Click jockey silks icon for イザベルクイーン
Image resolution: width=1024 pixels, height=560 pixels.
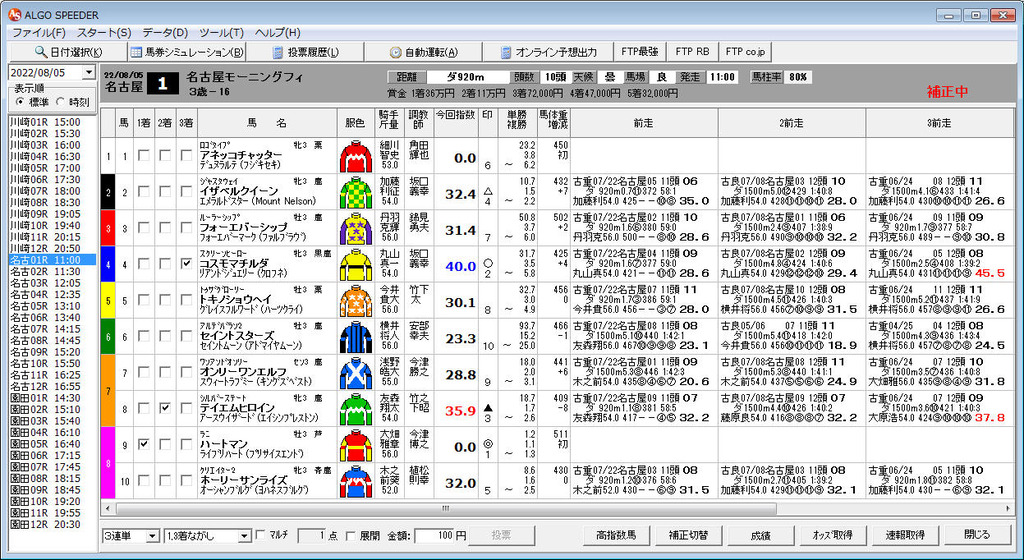pos(356,193)
